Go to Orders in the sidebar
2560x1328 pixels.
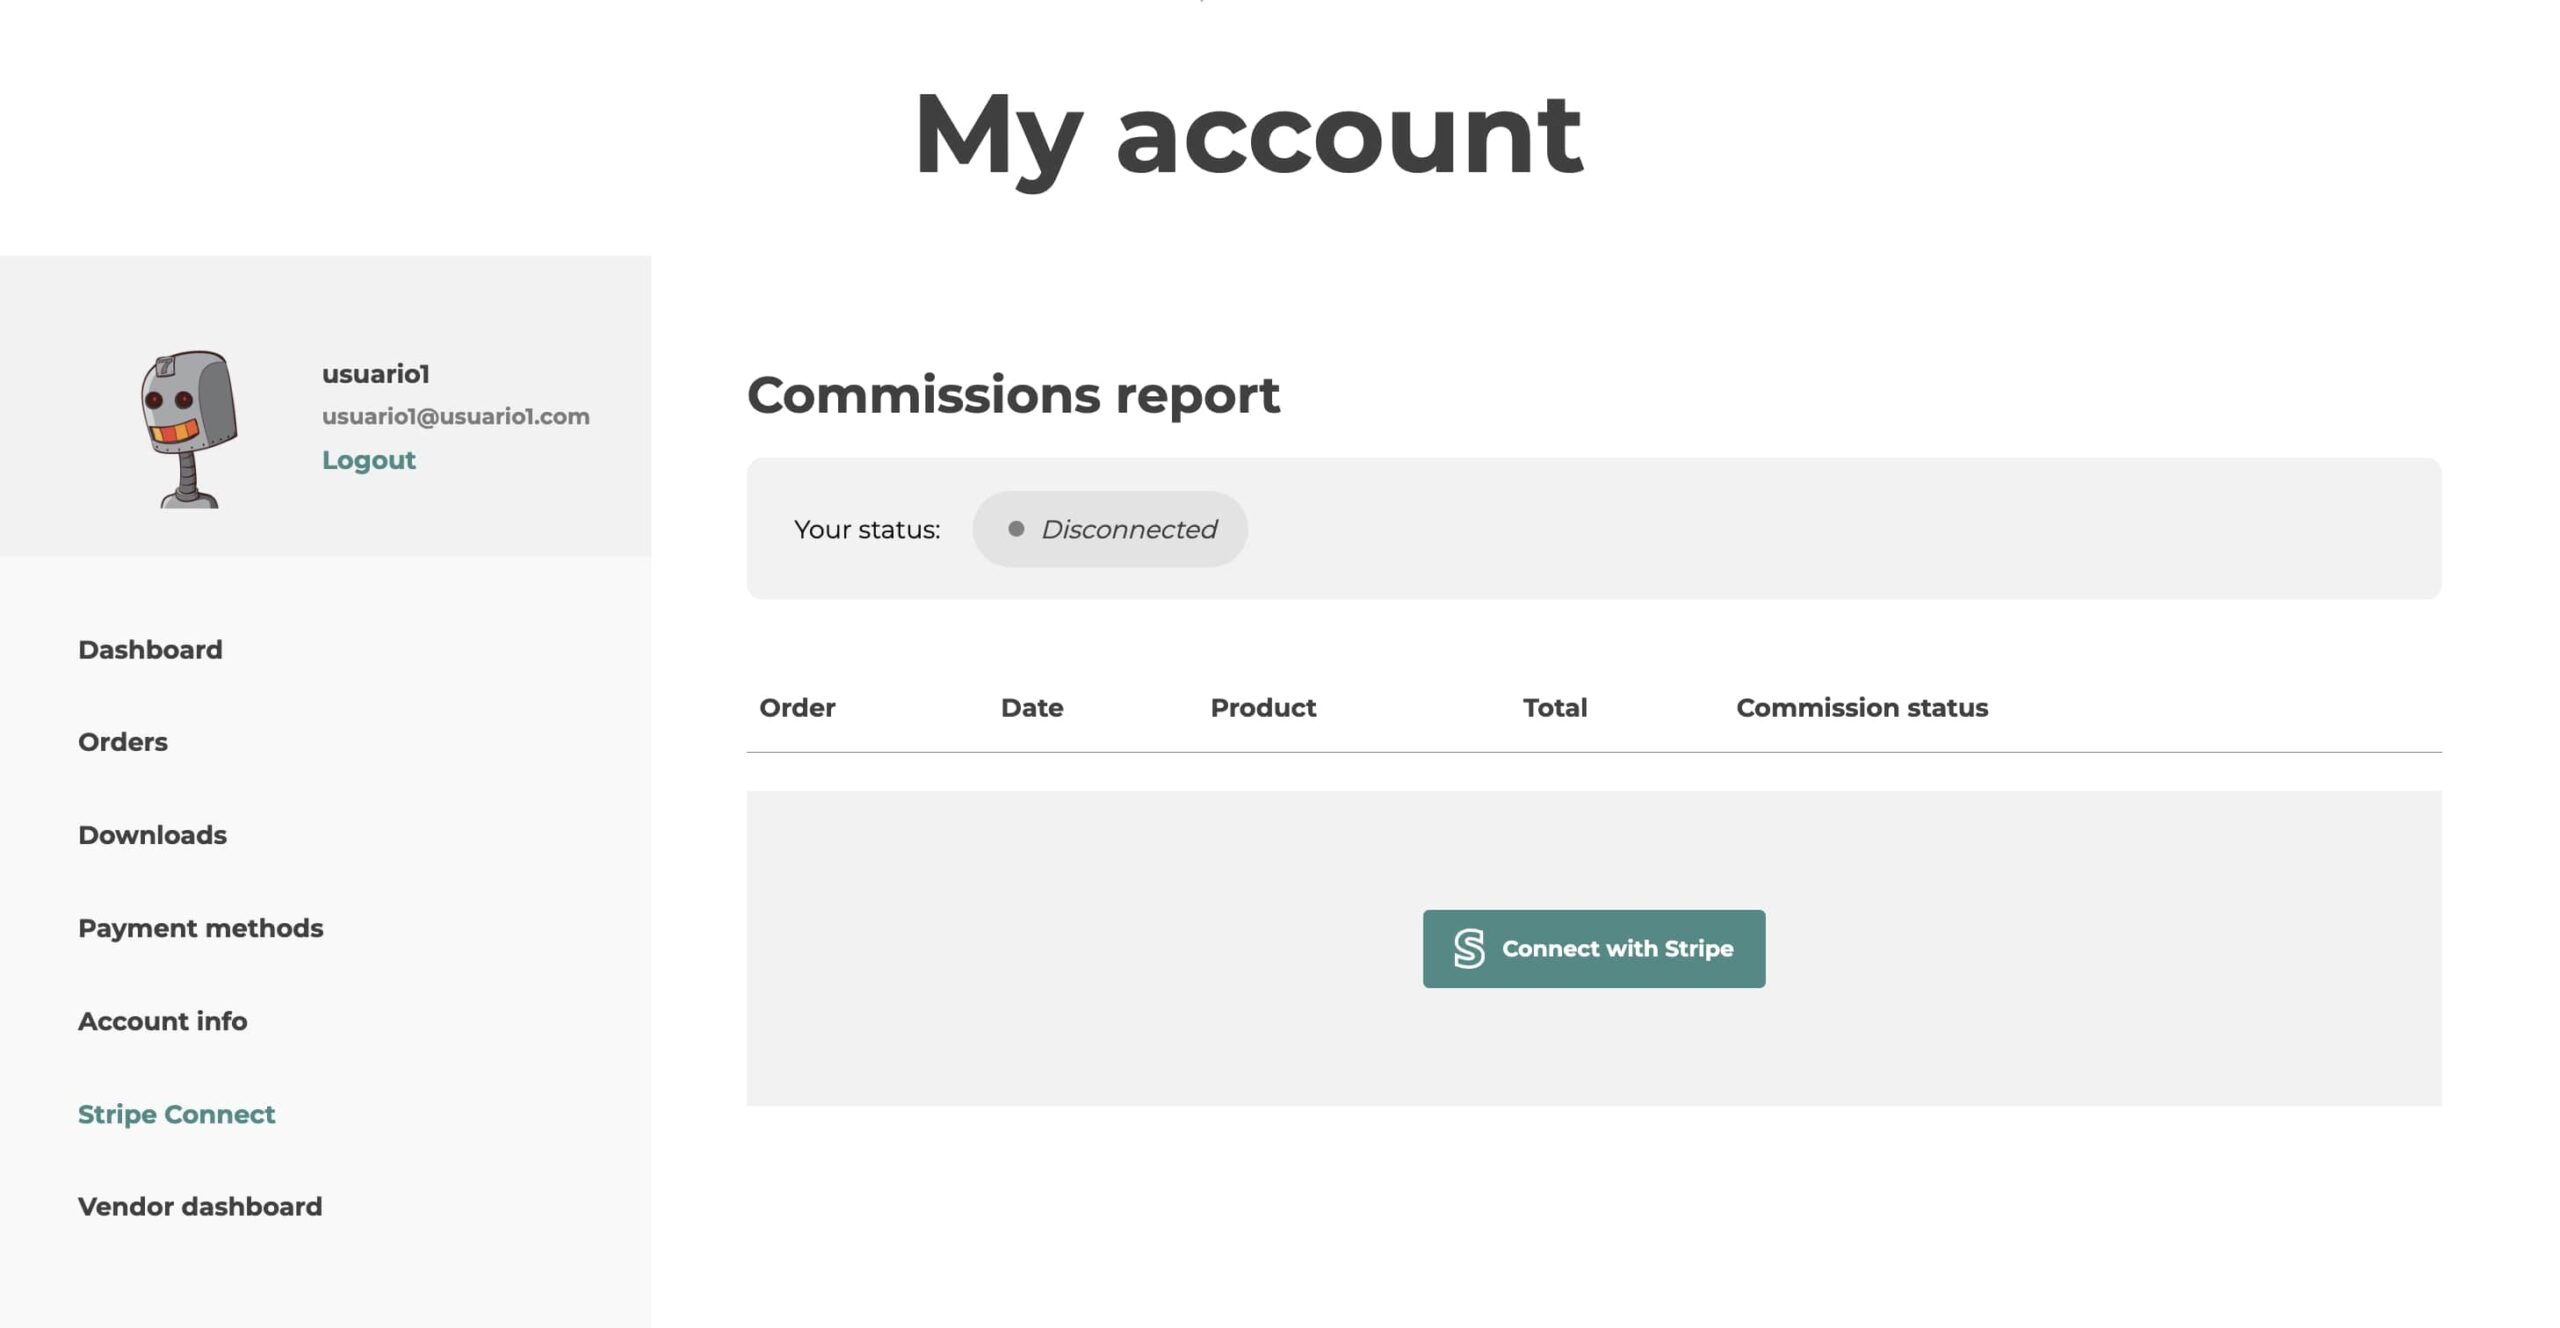[123, 742]
